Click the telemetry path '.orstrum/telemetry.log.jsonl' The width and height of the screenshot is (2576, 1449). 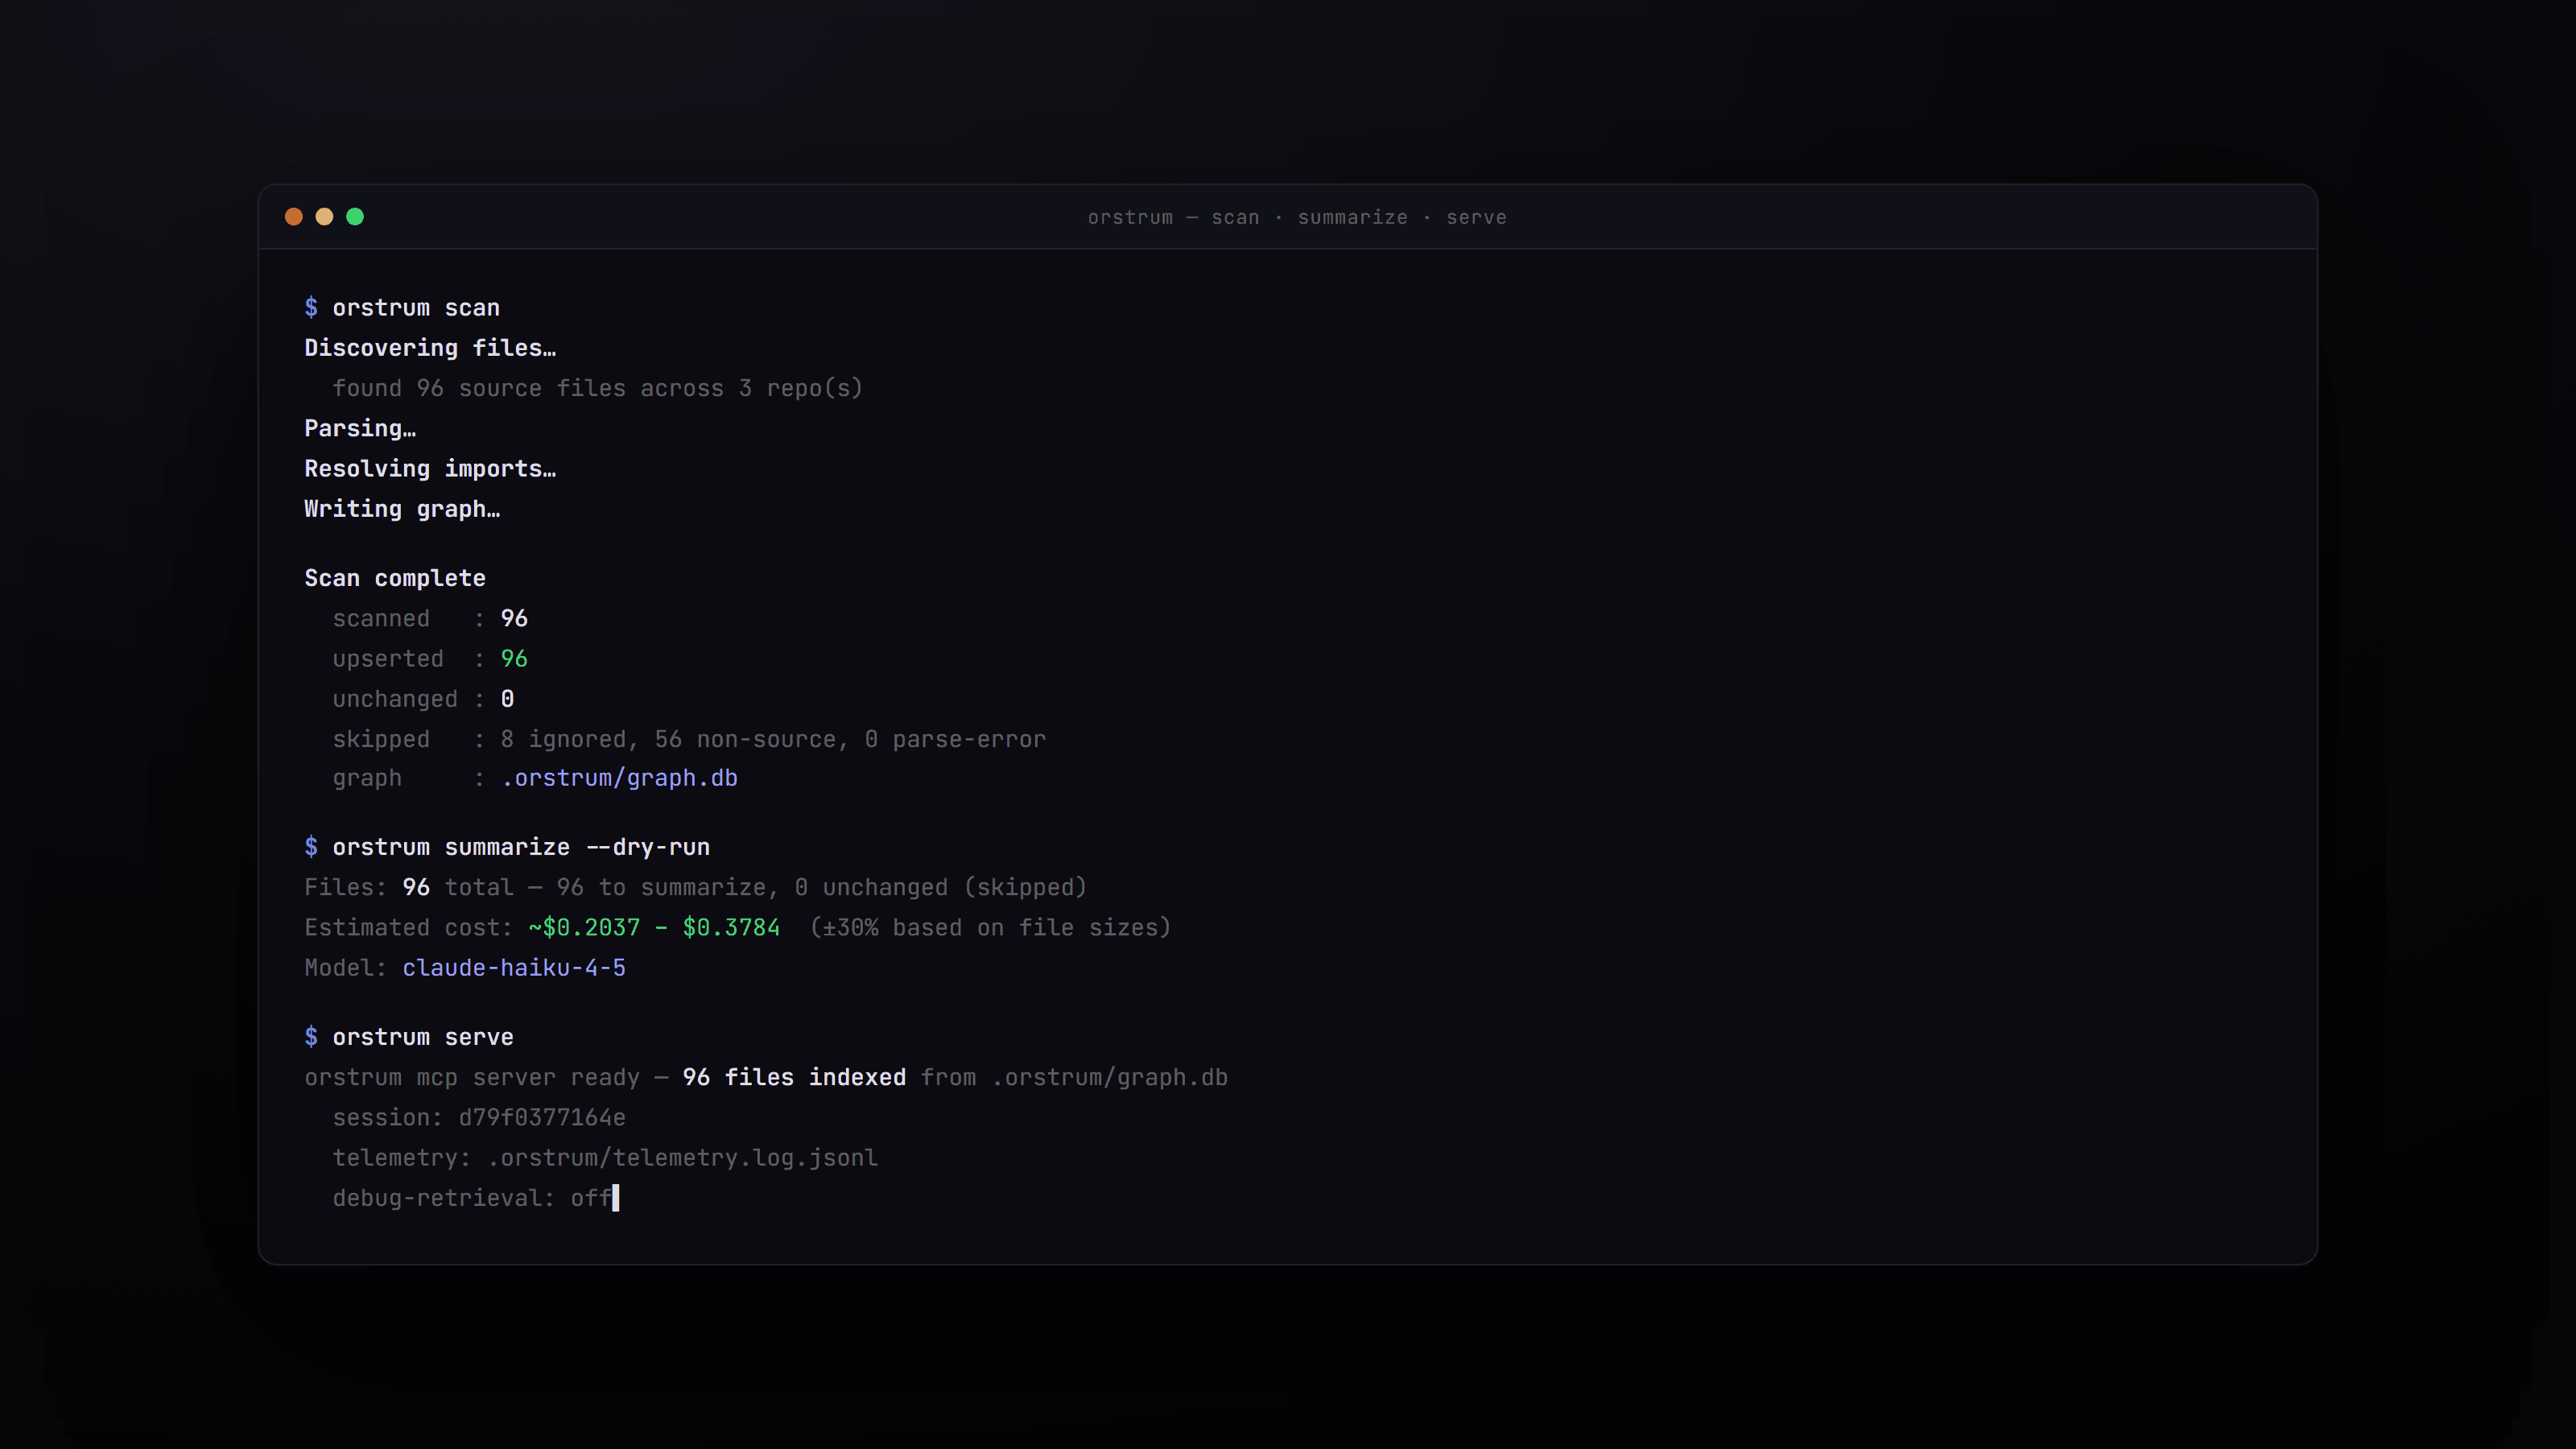682,1158
